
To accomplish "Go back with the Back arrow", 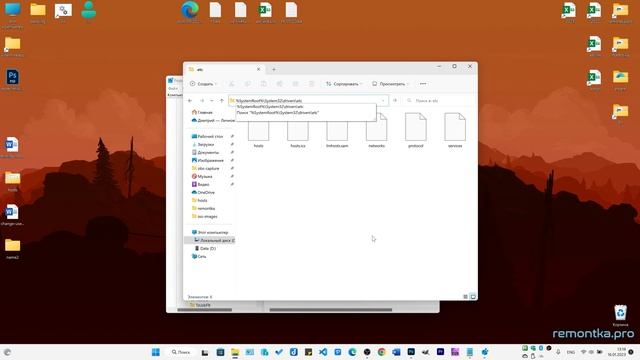I will tap(190, 100).
